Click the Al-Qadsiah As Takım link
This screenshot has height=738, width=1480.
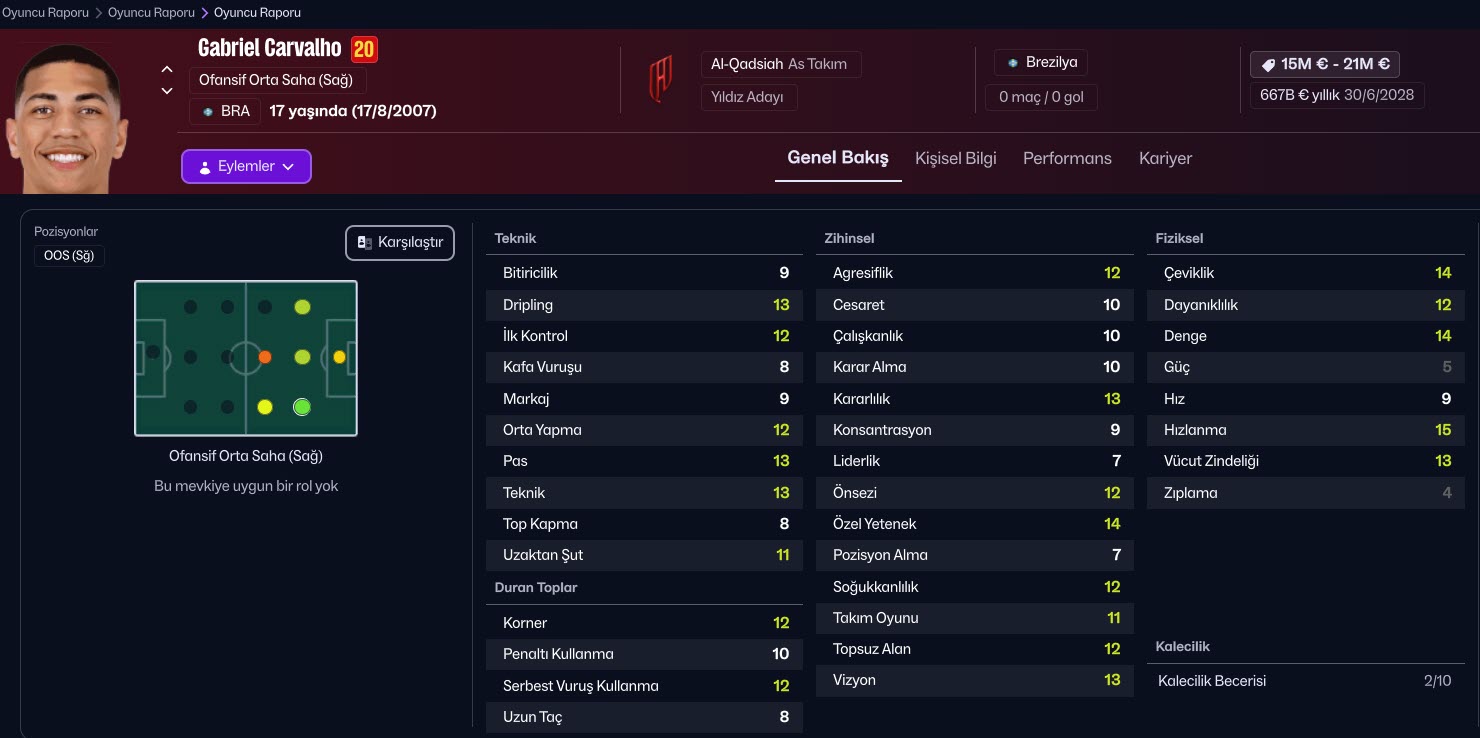pyautogui.click(x=779, y=64)
